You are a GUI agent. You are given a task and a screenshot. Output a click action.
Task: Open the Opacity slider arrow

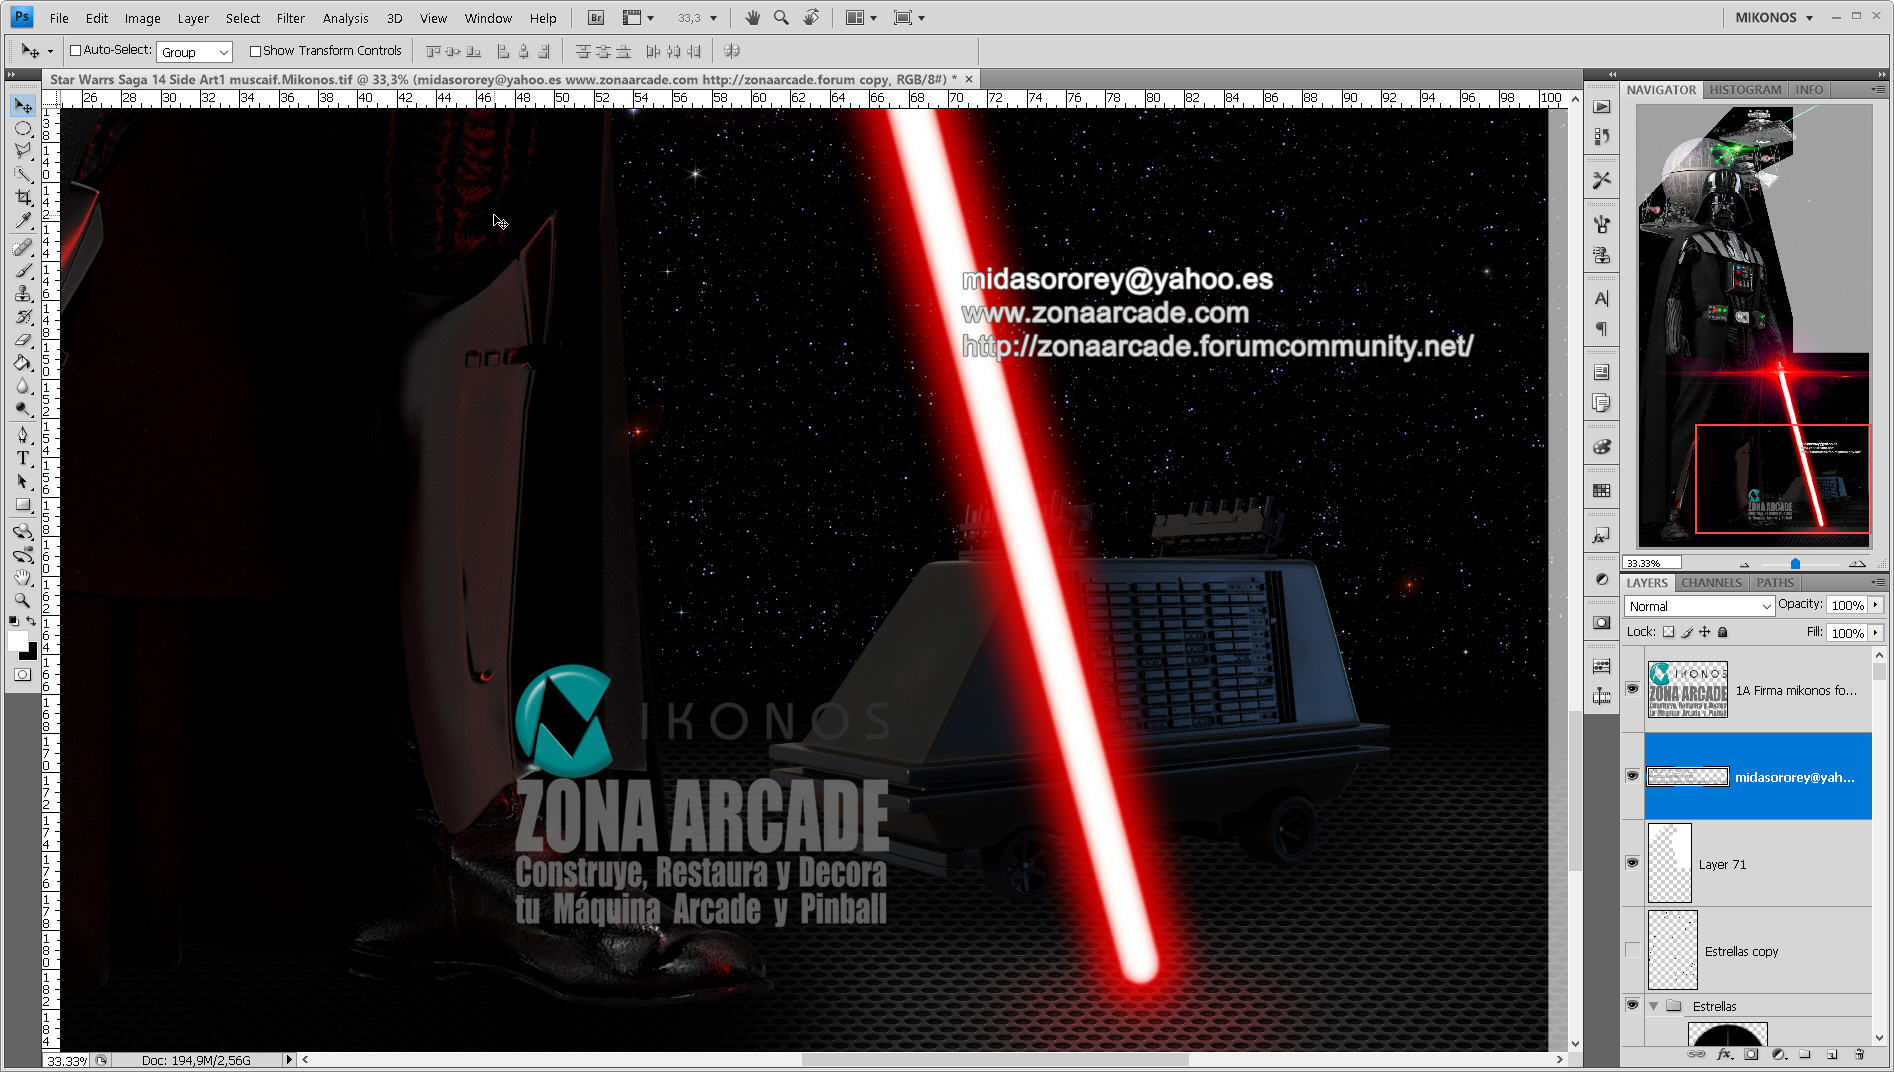point(1876,605)
